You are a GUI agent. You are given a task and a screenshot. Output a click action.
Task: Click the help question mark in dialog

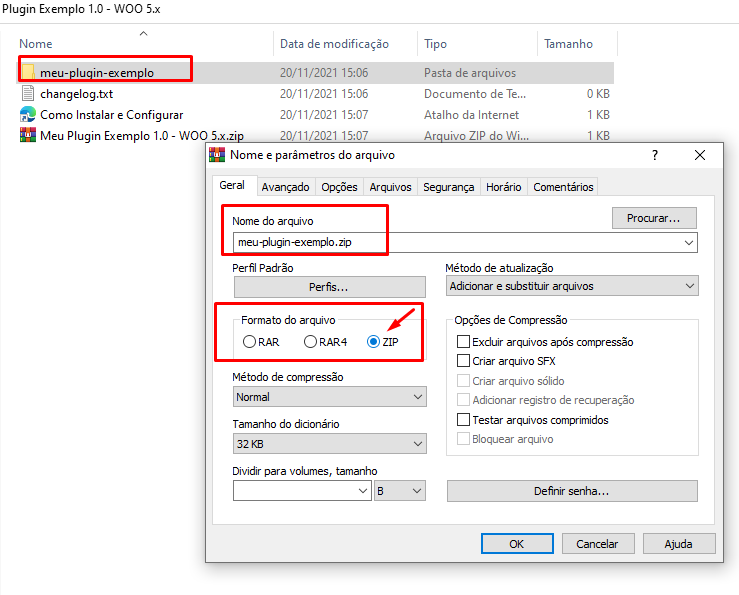(x=654, y=155)
